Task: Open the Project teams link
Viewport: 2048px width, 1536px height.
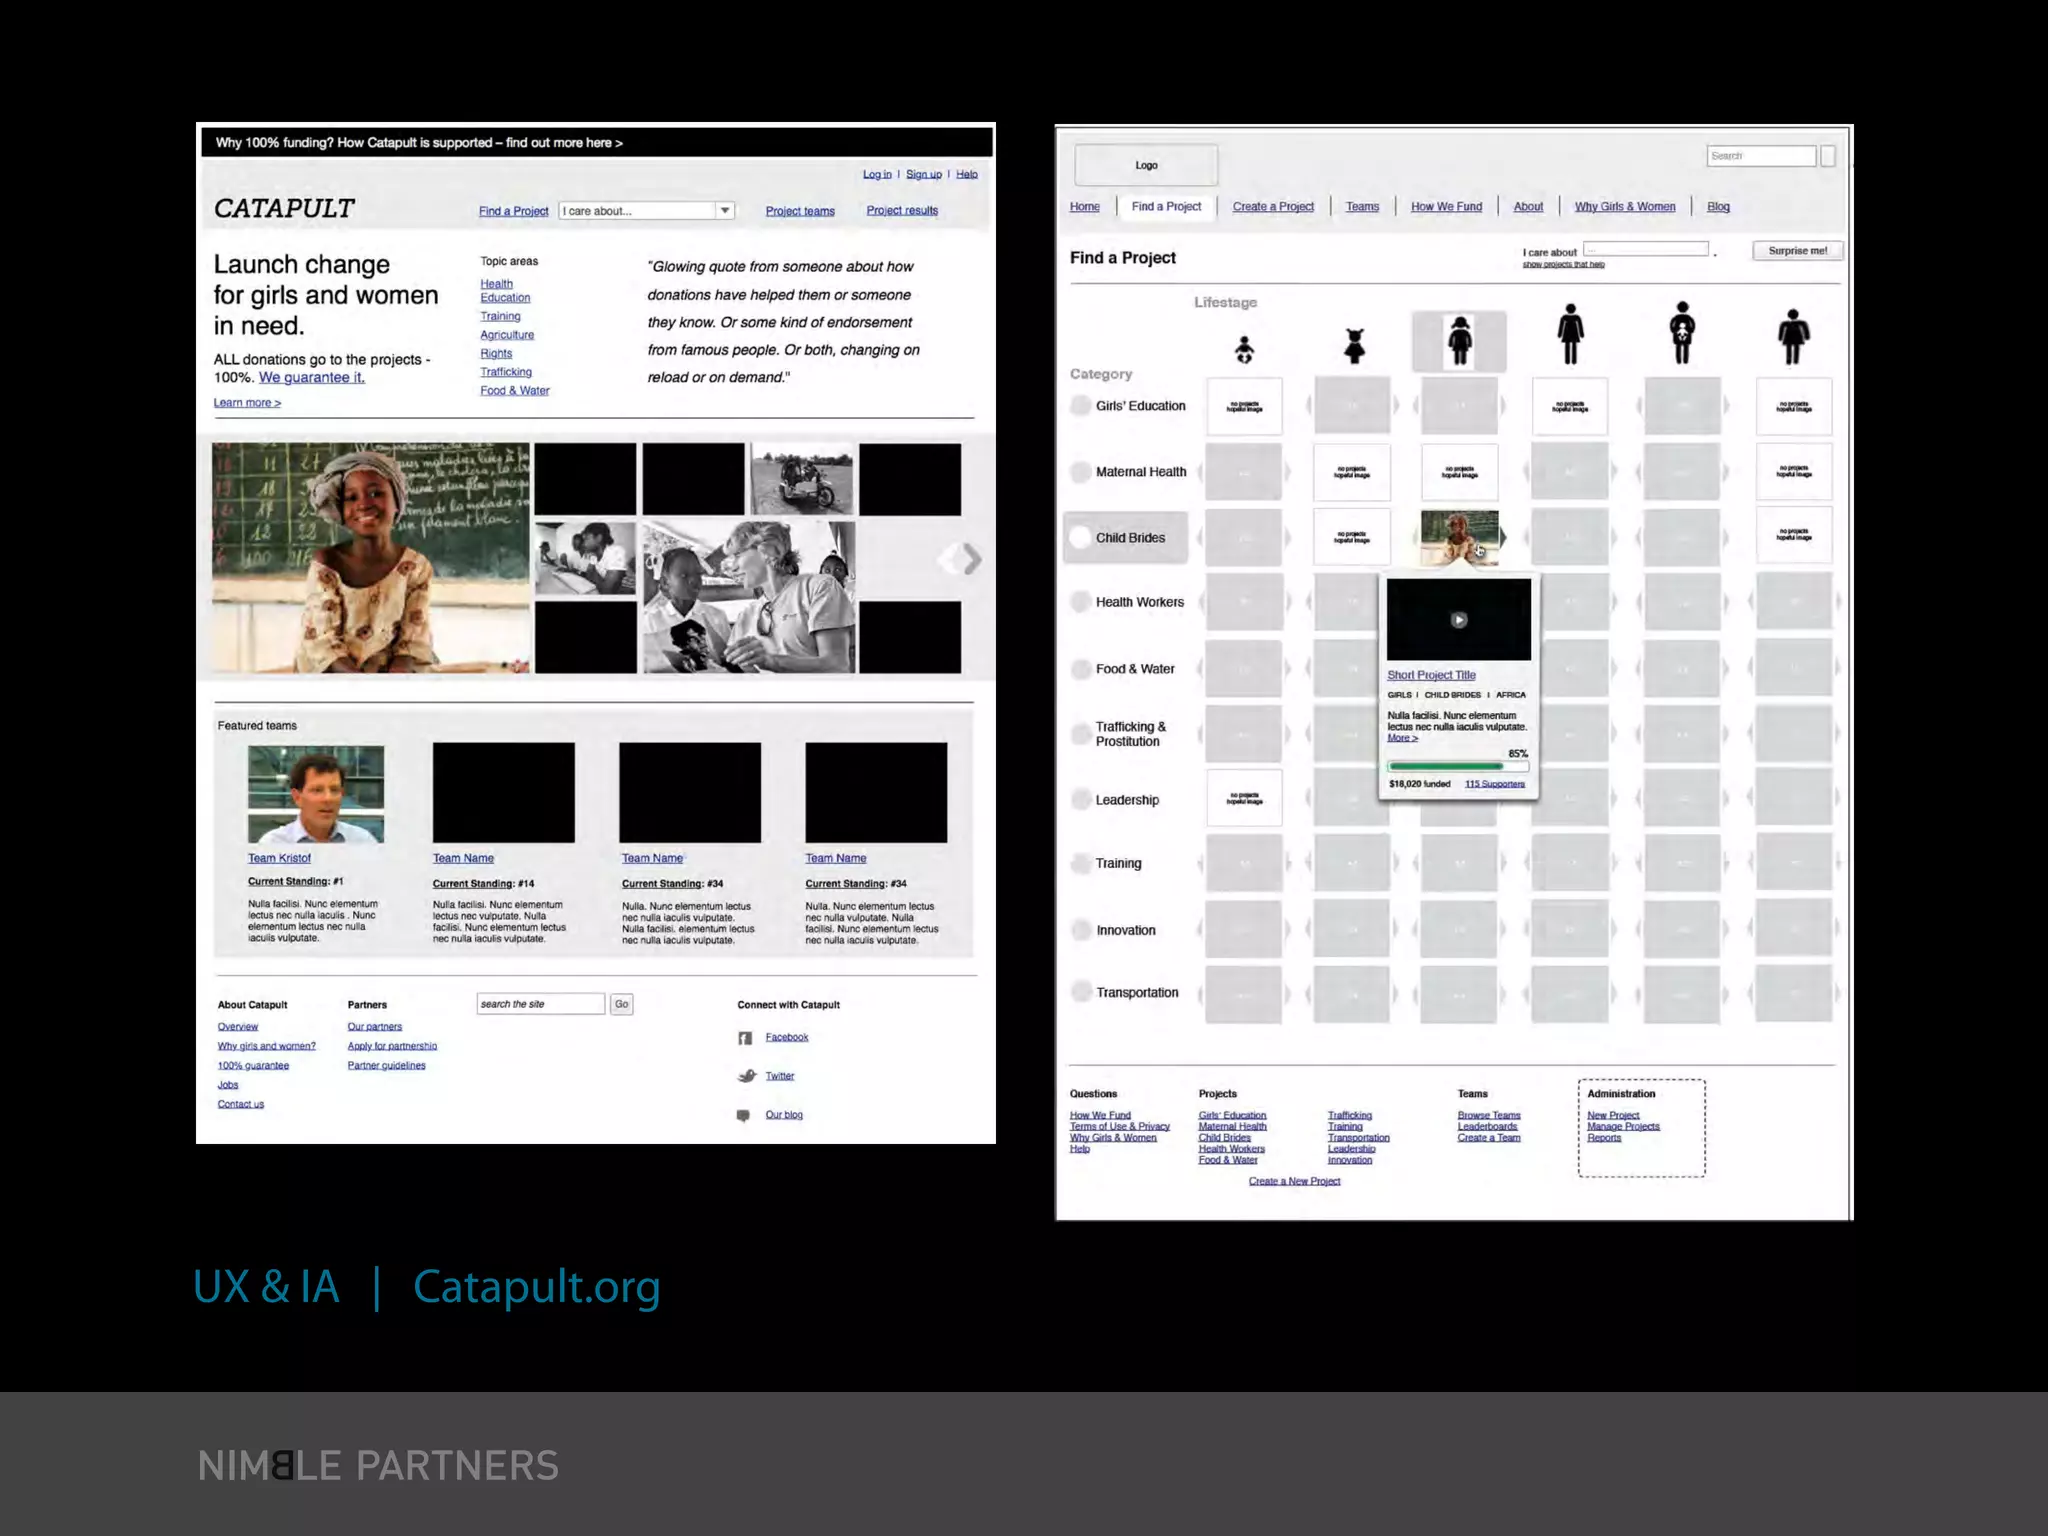Action: click(800, 211)
